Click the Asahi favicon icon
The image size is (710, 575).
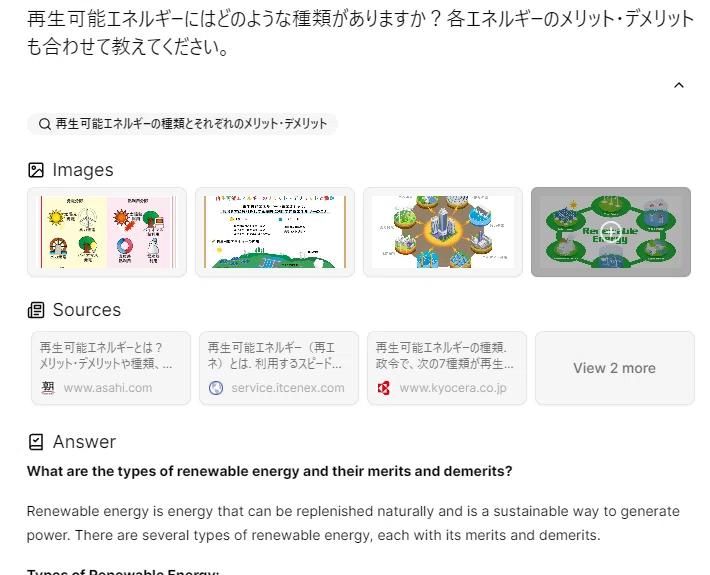point(48,388)
